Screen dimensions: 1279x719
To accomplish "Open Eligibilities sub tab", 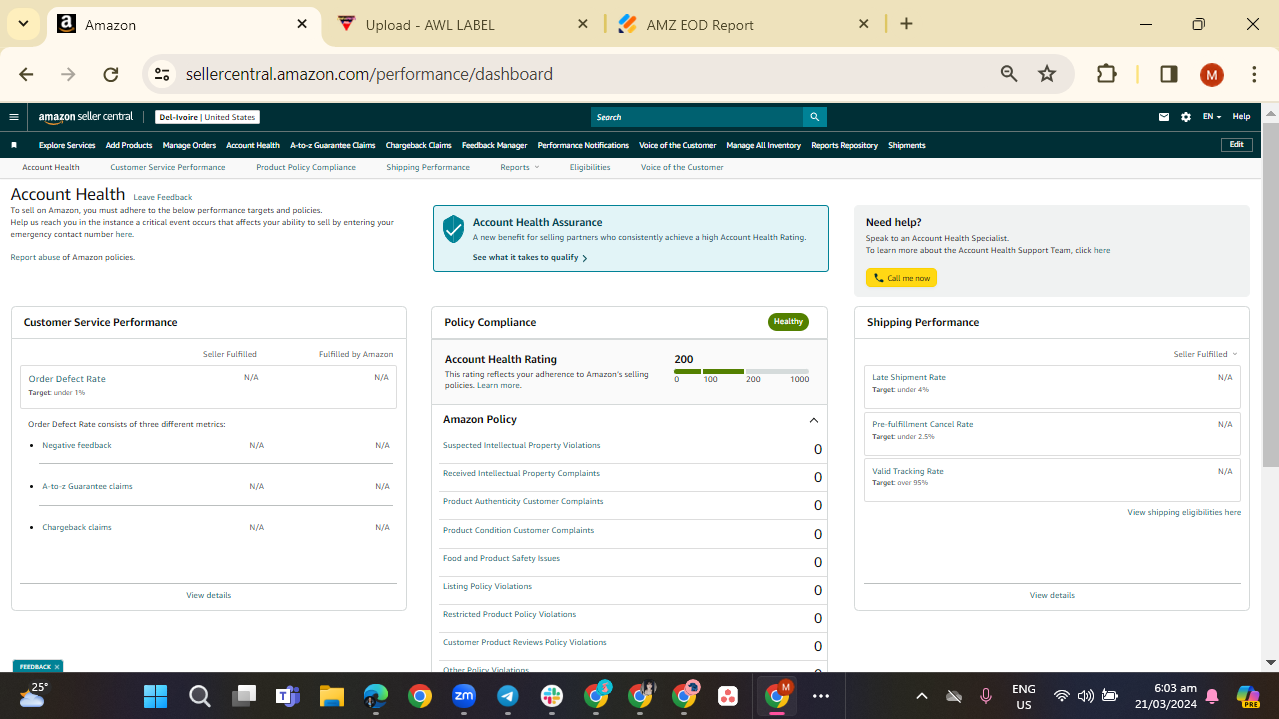I will (x=590, y=167).
